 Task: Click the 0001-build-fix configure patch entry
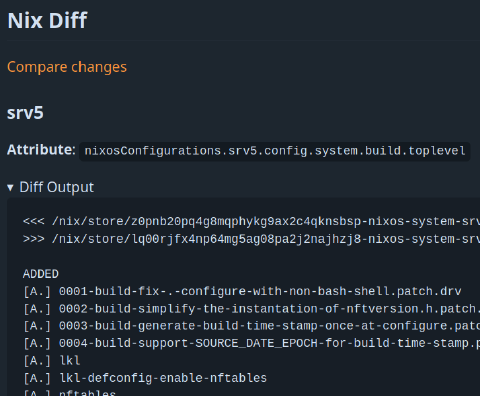tap(260, 291)
